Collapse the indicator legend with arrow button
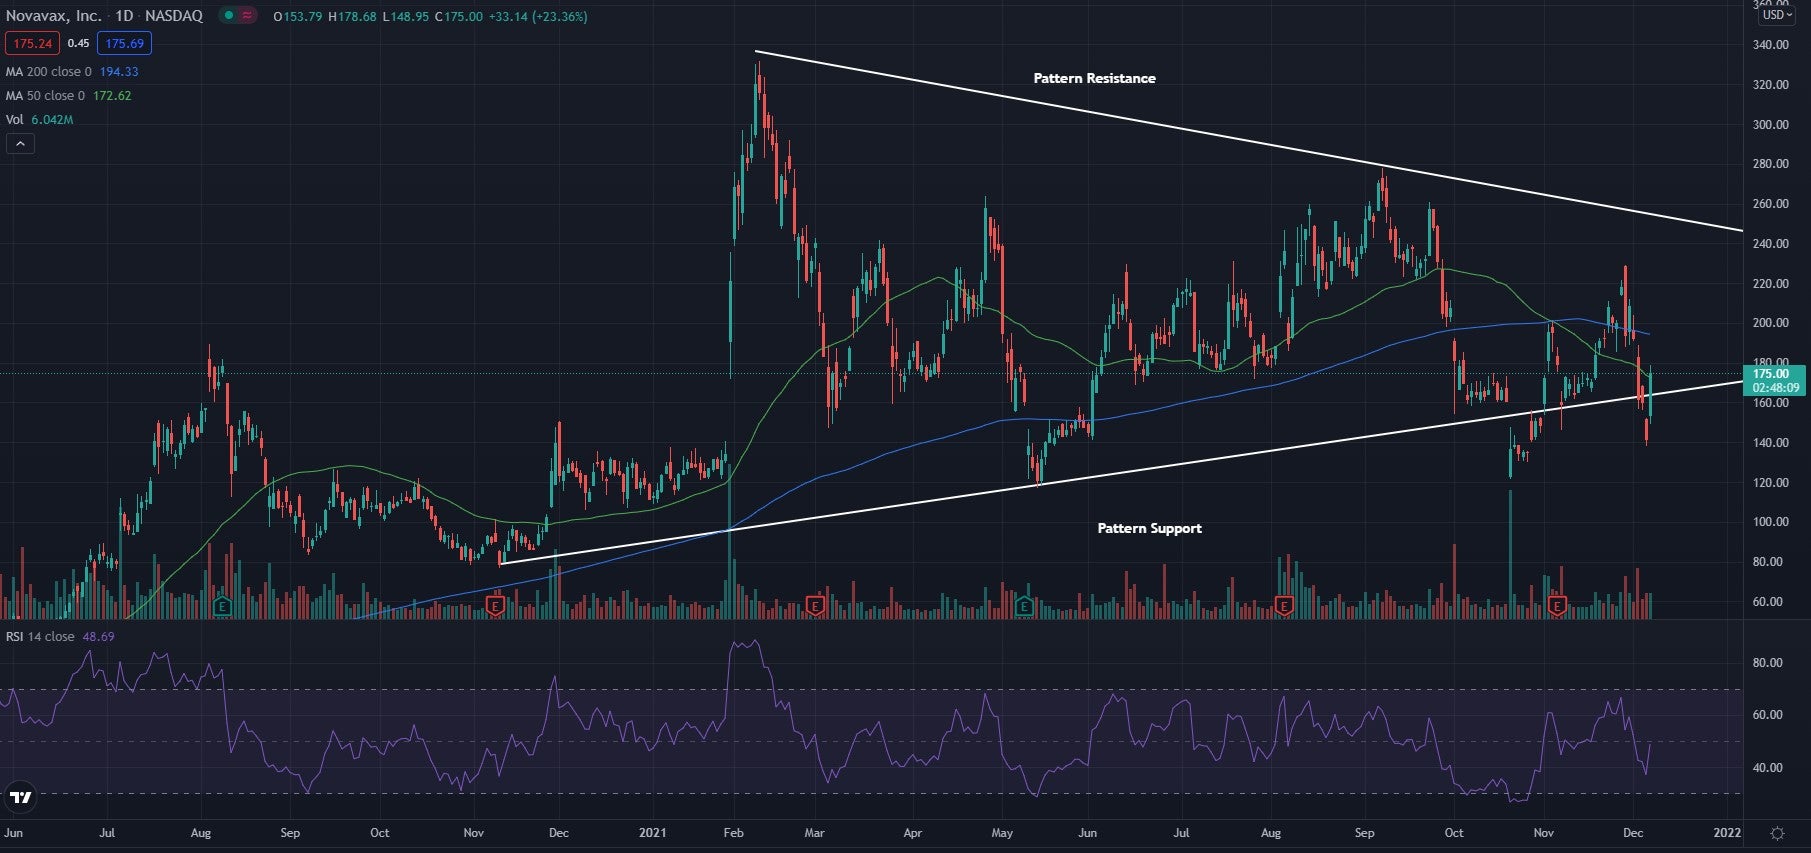 coord(20,144)
